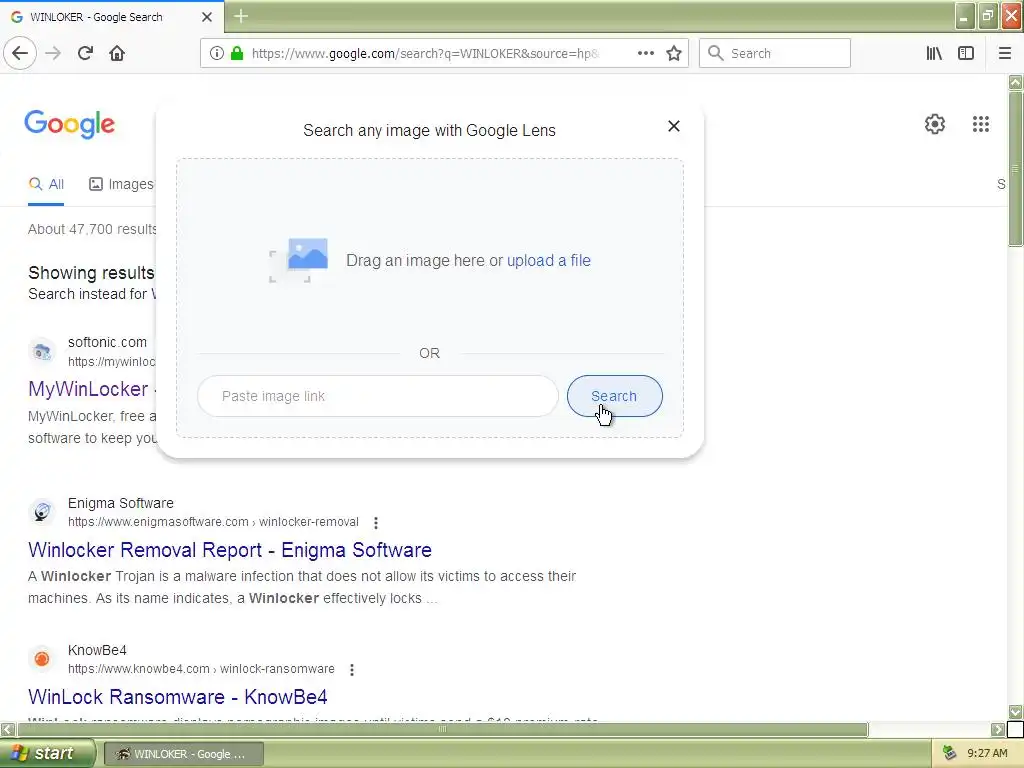Click the 9:27 AM taskbar clock
The image size is (1024, 768).
[x=987, y=754]
